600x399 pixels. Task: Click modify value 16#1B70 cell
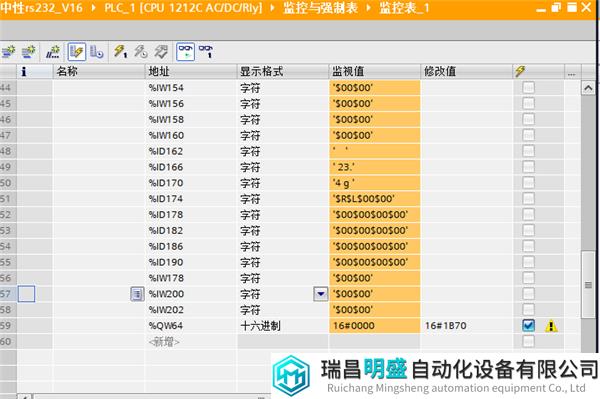coord(467,326)
